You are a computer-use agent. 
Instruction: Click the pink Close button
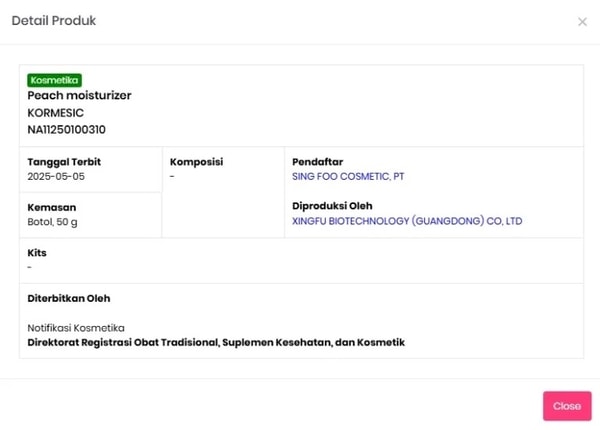pyautogui.click(x=567, y=406)
